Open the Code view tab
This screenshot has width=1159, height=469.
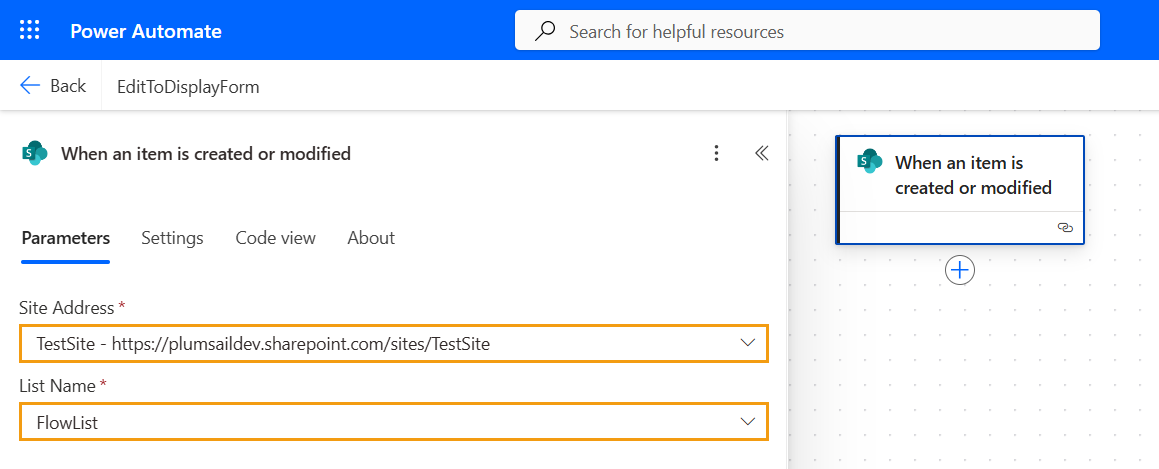pyautogui.click(x=275, y=238)
